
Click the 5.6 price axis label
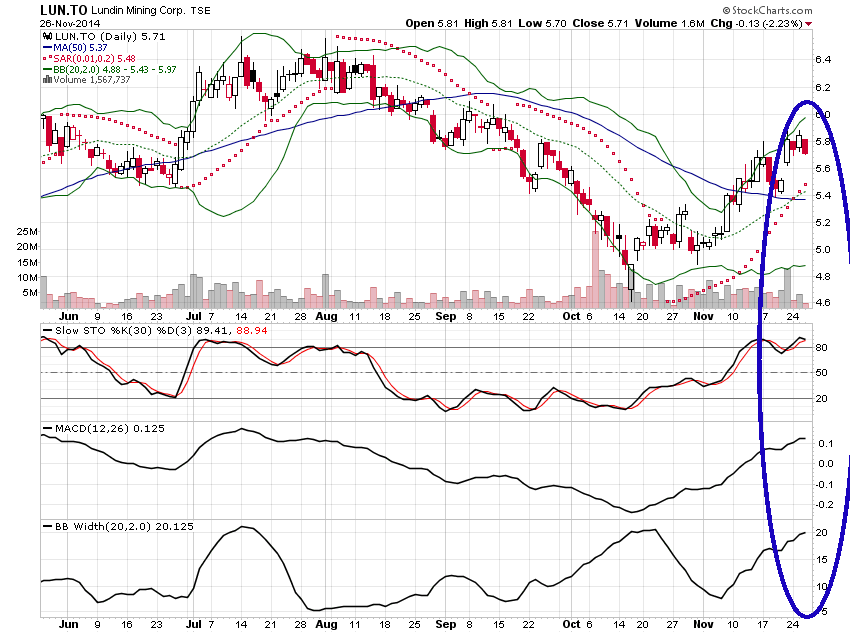823,169
